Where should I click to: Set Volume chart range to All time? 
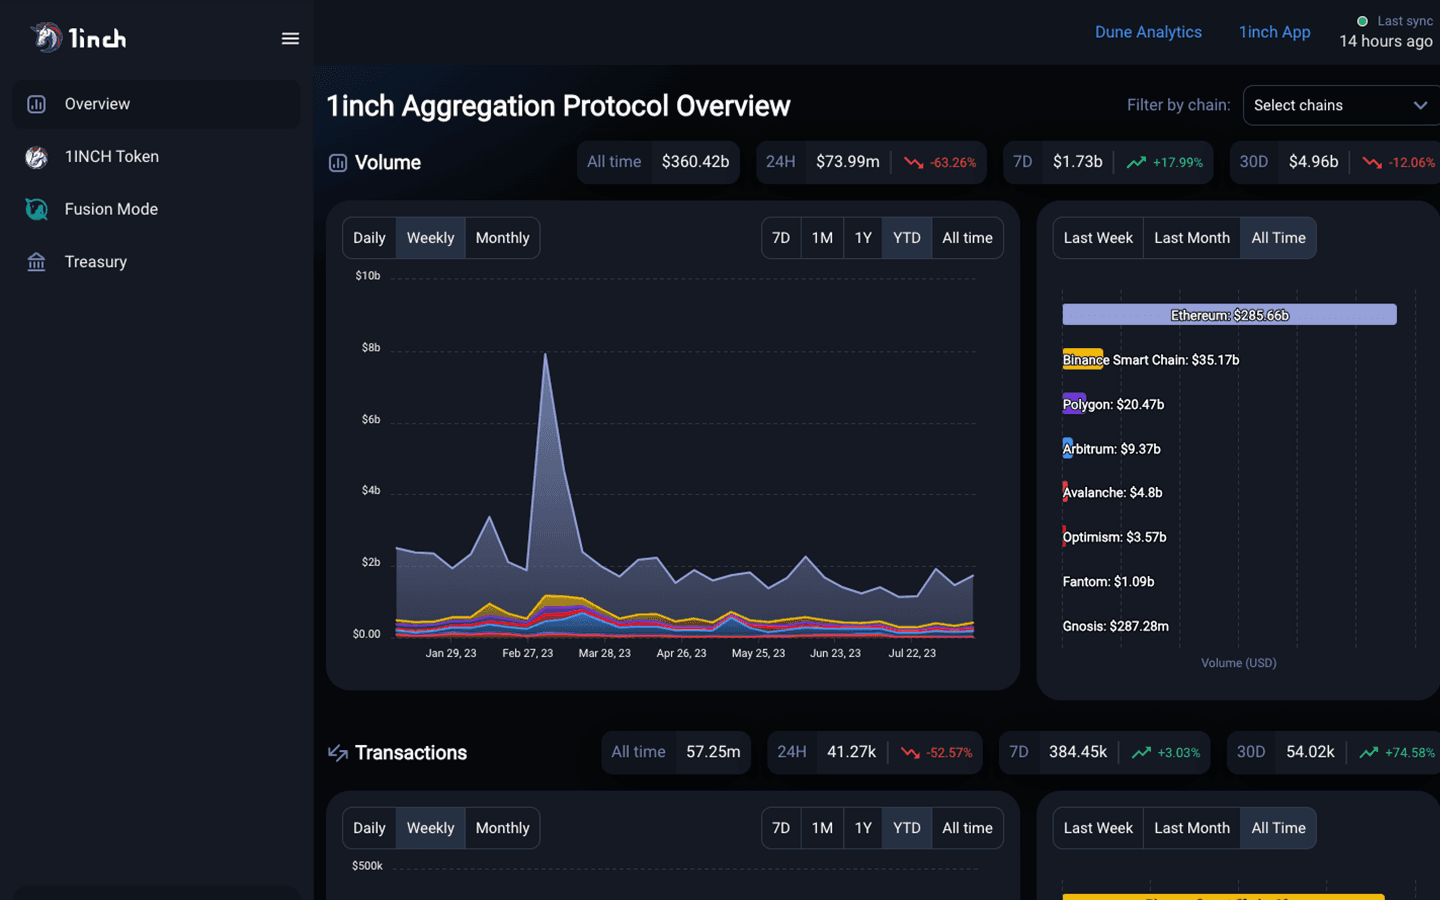click(967, 238)
